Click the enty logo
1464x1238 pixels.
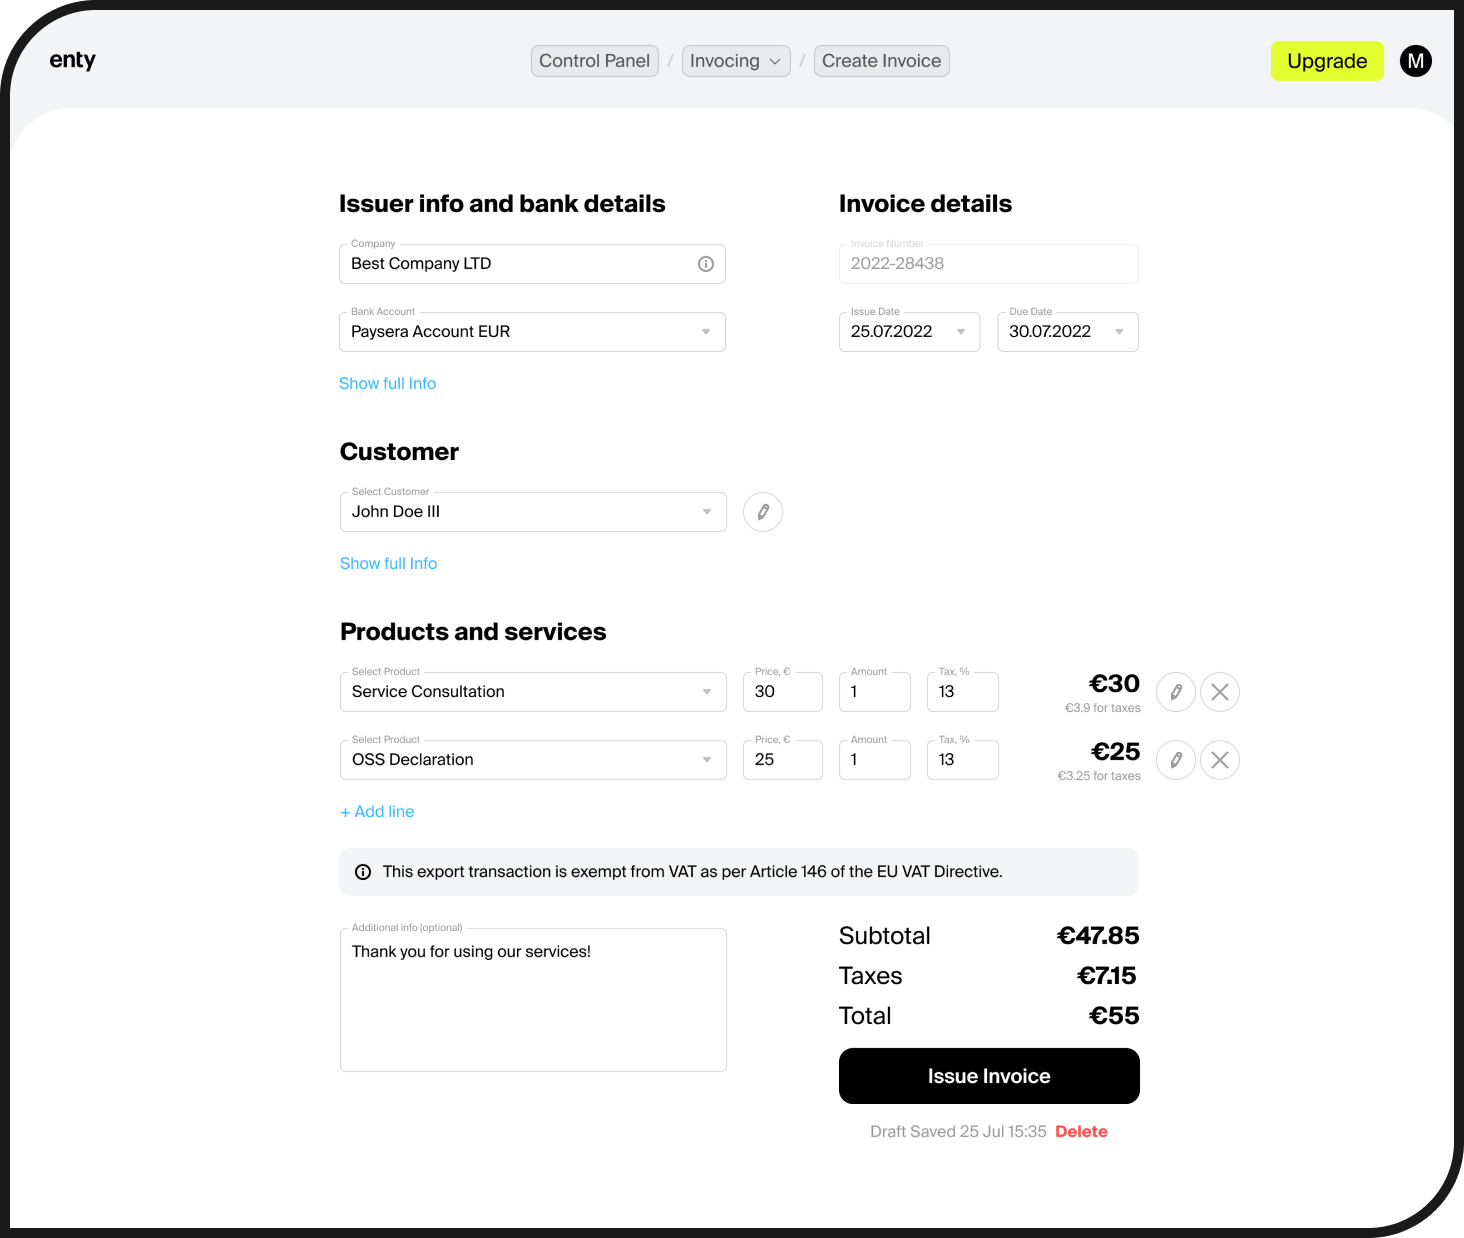click(72, 60)
